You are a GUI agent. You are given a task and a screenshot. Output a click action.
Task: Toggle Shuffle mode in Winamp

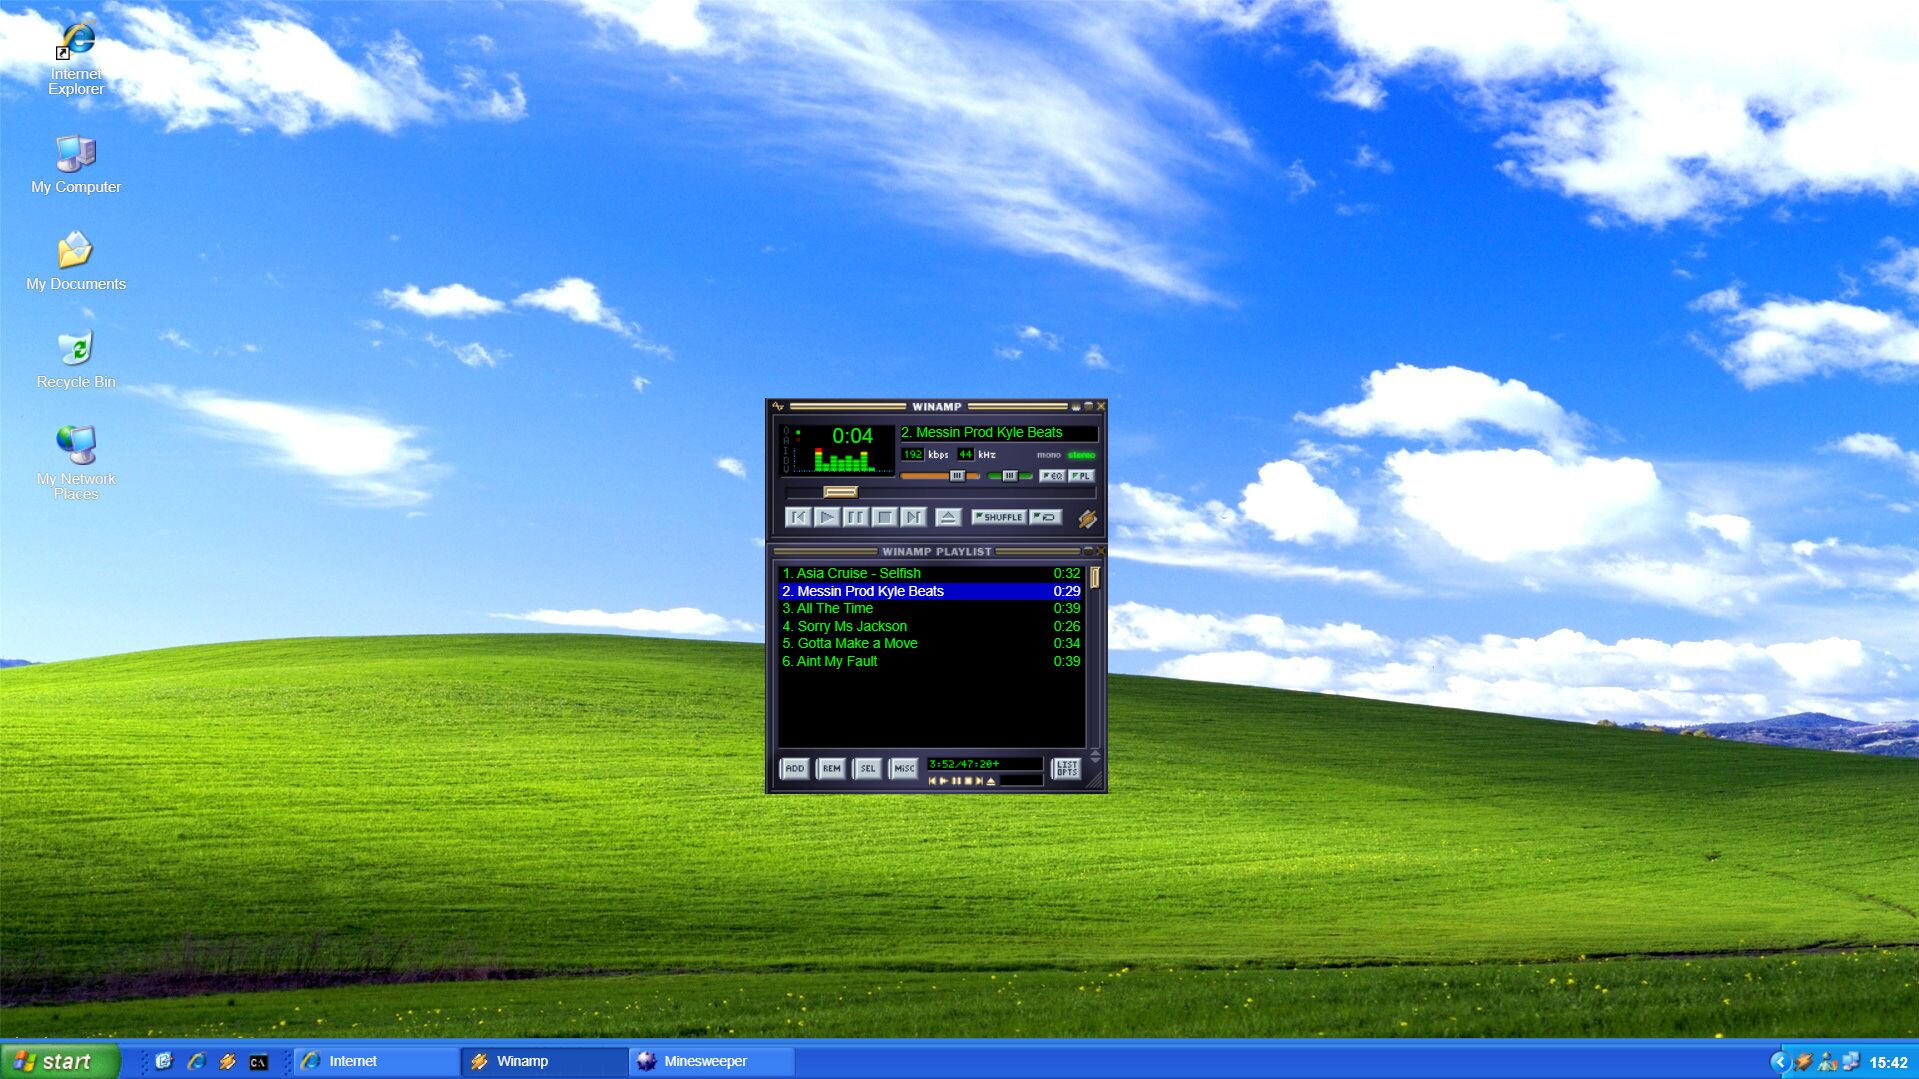(x=999, y=517)
